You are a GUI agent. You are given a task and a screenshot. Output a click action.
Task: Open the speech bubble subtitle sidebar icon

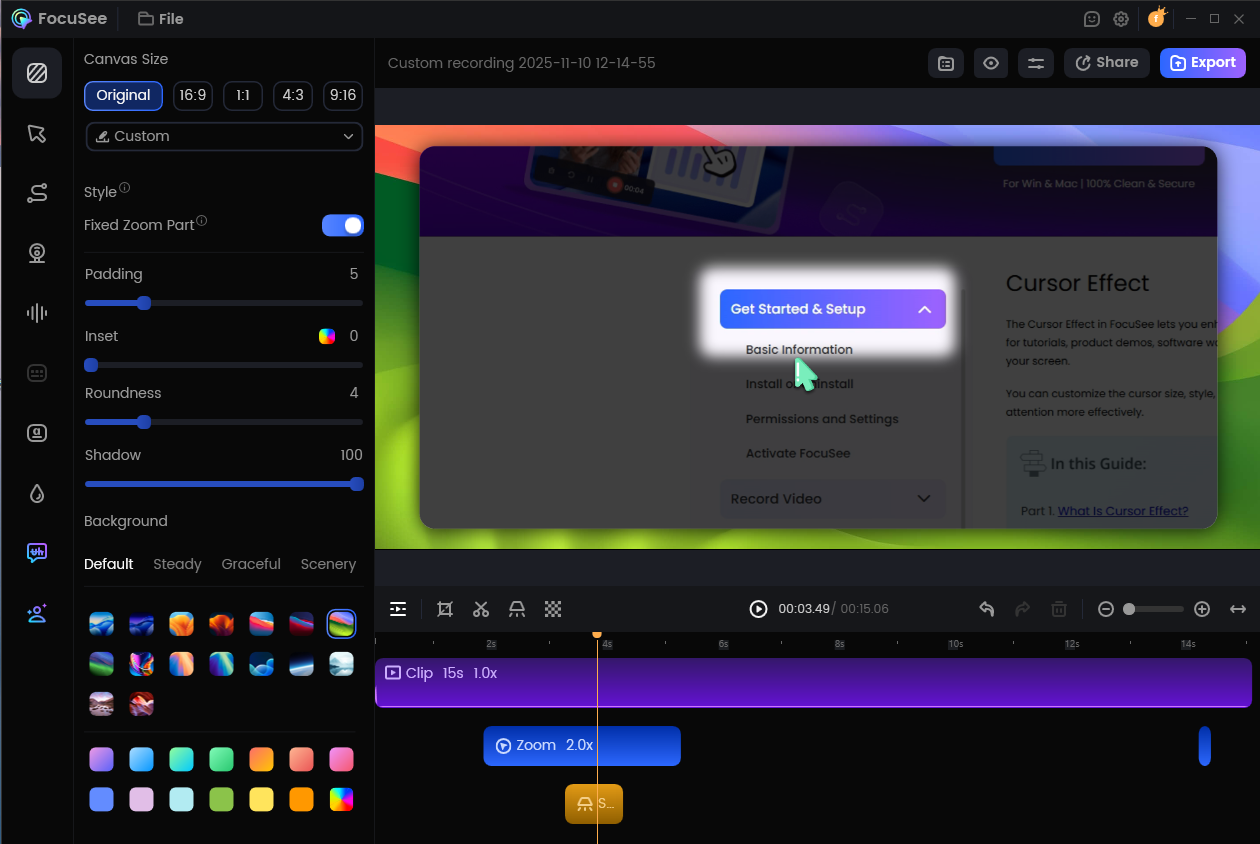(x=37, y=553)
